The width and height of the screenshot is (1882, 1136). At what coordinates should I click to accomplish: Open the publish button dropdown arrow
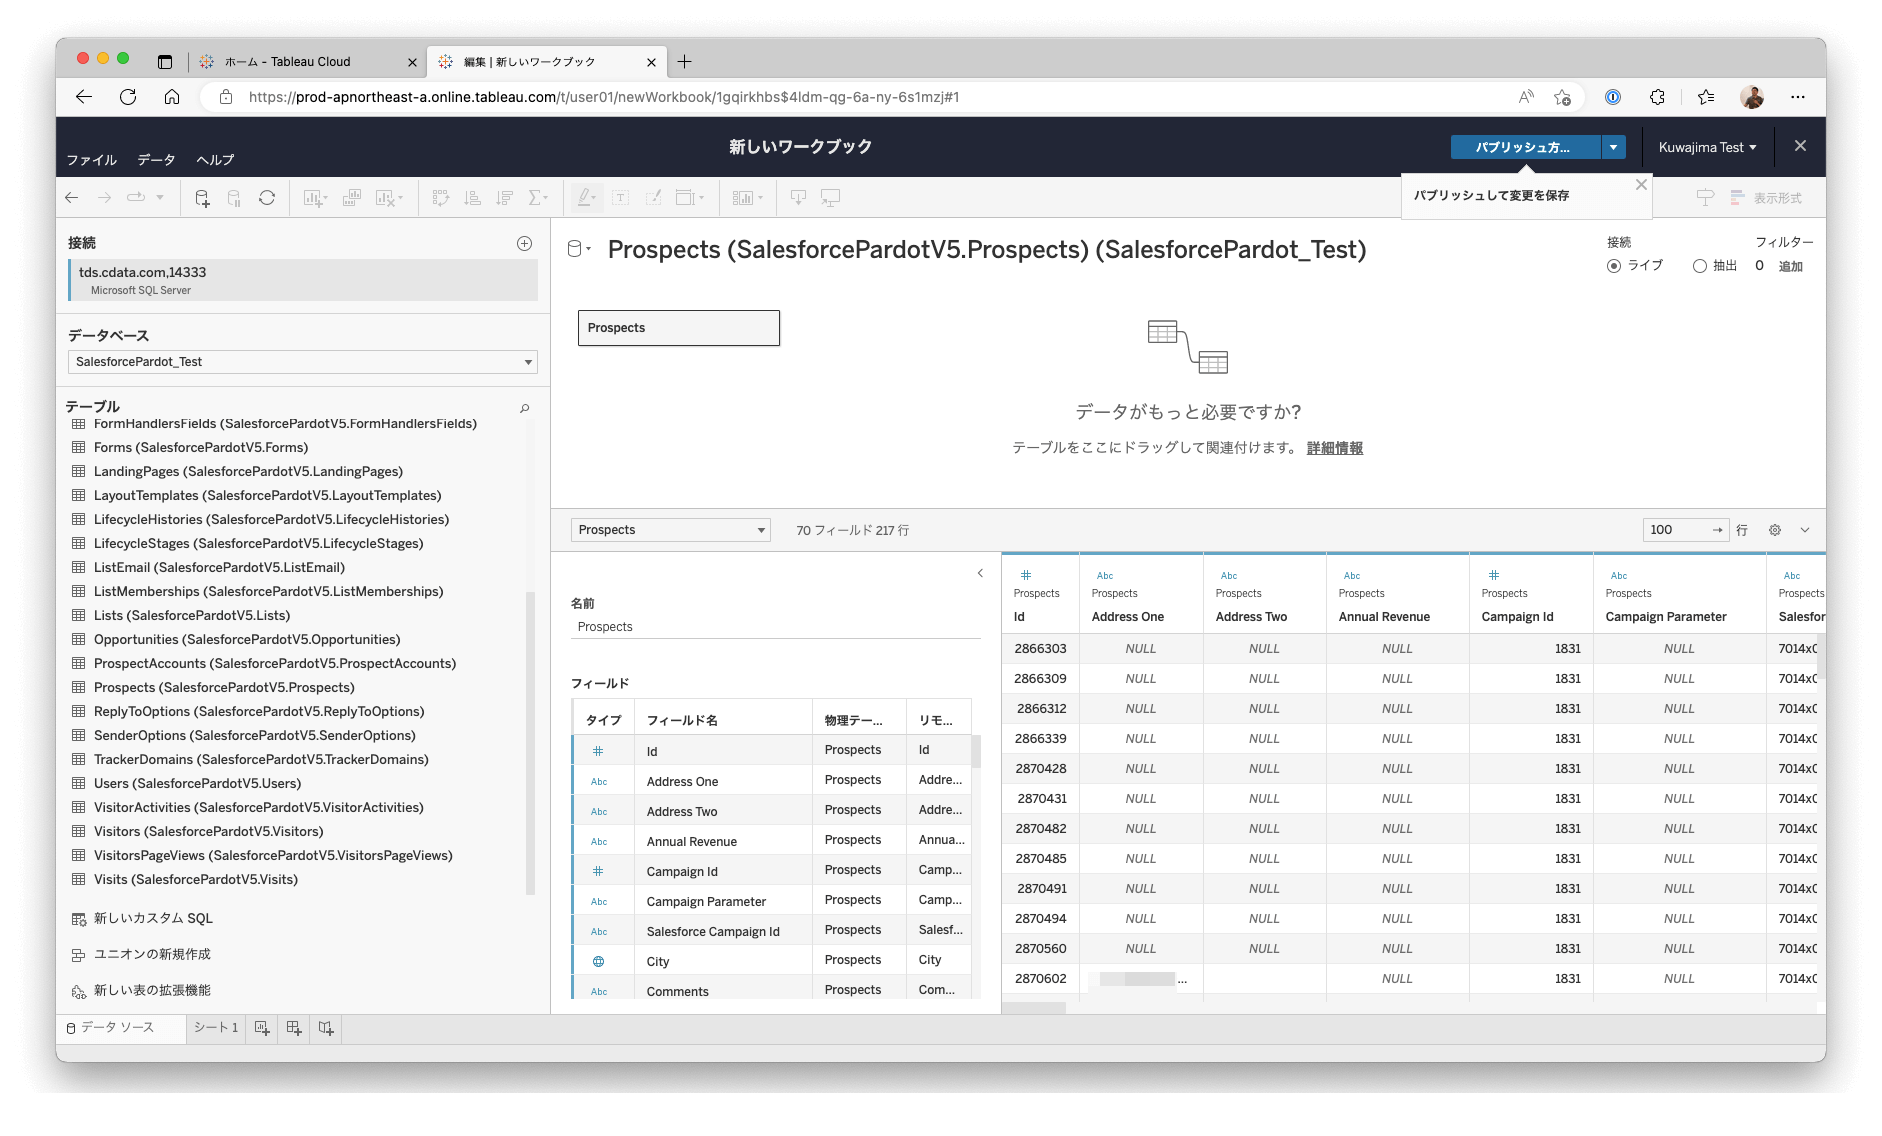click(x=1613, y=147)
